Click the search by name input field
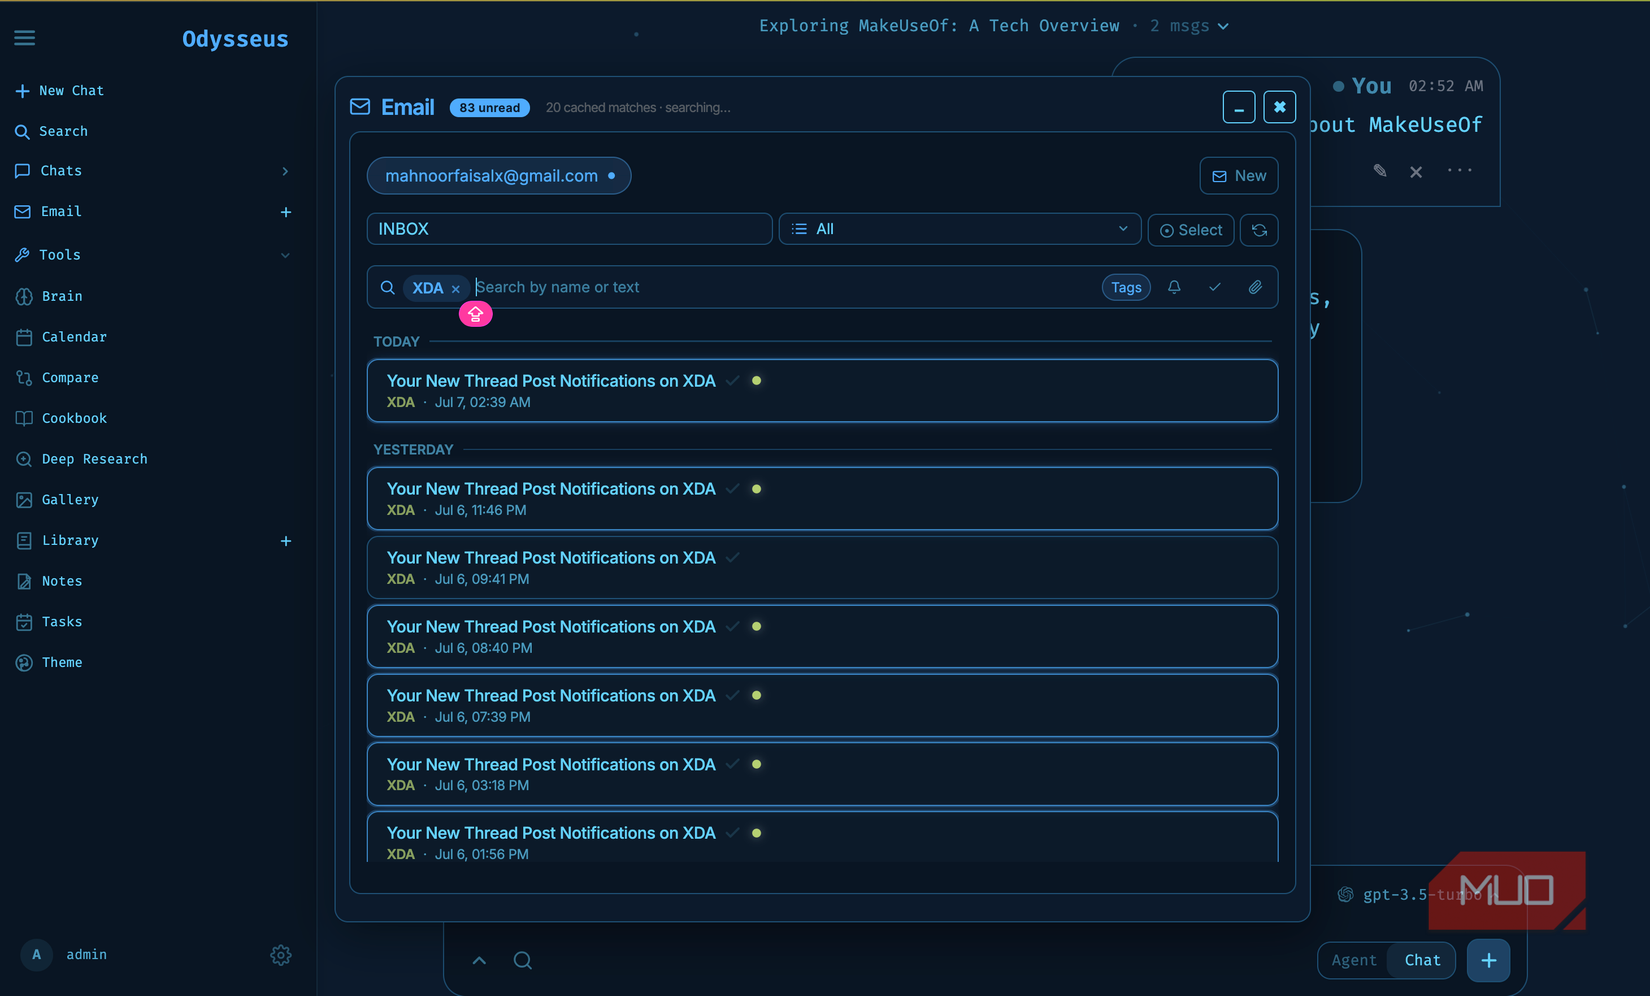This screenshot has width=1650, height=996. coord(785,287)
